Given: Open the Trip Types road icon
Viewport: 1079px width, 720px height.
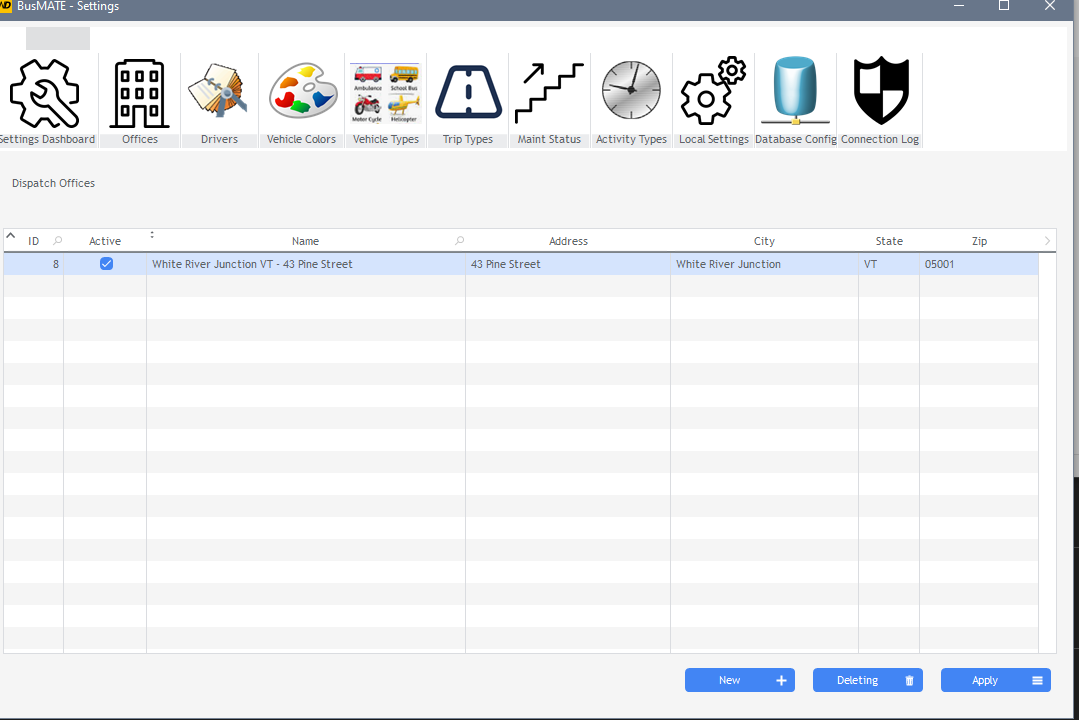Looking at the screenshot, I should point(468,92).
